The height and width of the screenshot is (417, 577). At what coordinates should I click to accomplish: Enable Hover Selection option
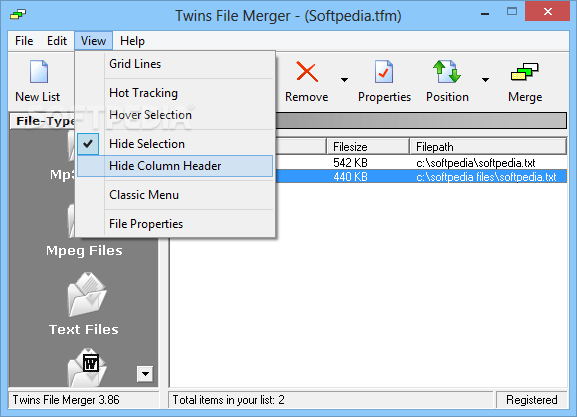click(x=175, y=115)
